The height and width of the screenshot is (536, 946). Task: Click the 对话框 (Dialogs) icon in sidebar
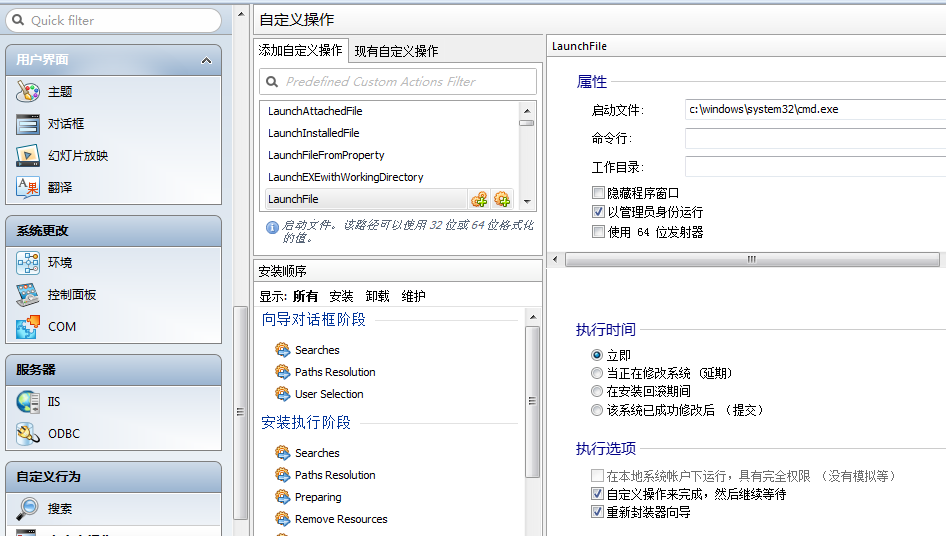pos(28,124)
